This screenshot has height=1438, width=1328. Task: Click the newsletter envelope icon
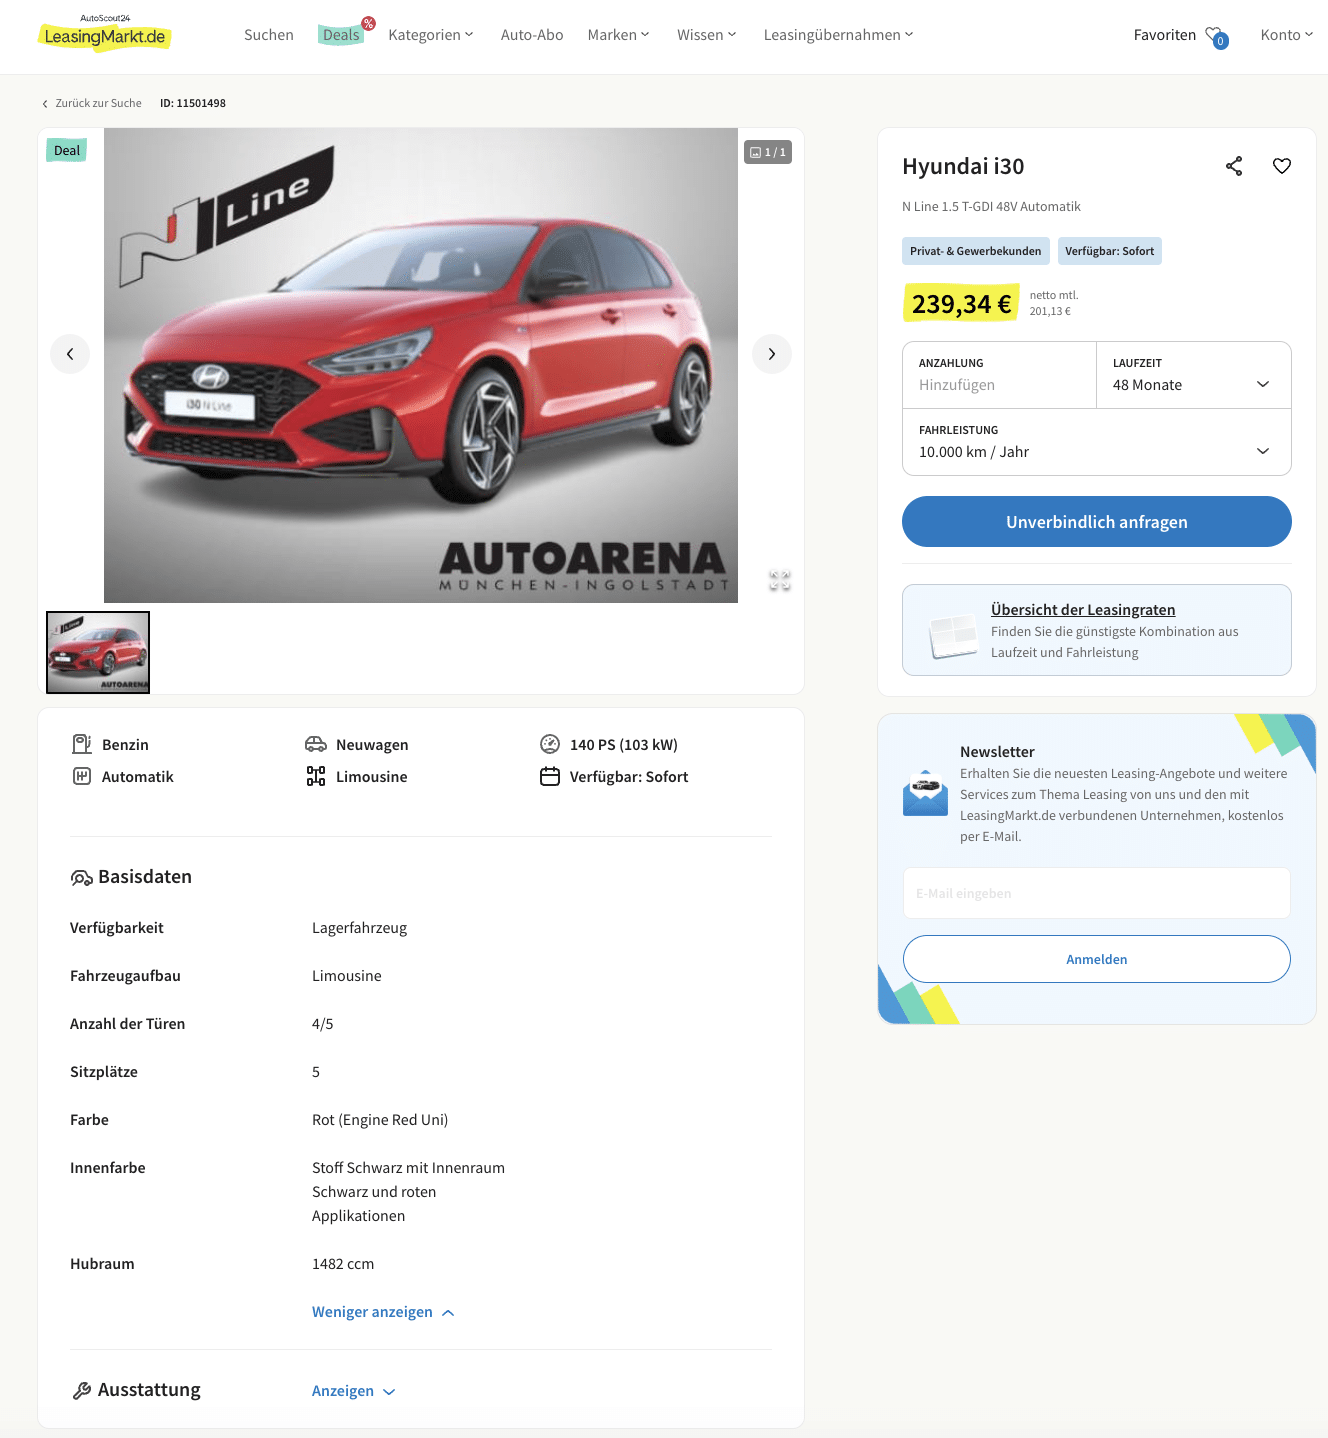[x=925, y=793]
